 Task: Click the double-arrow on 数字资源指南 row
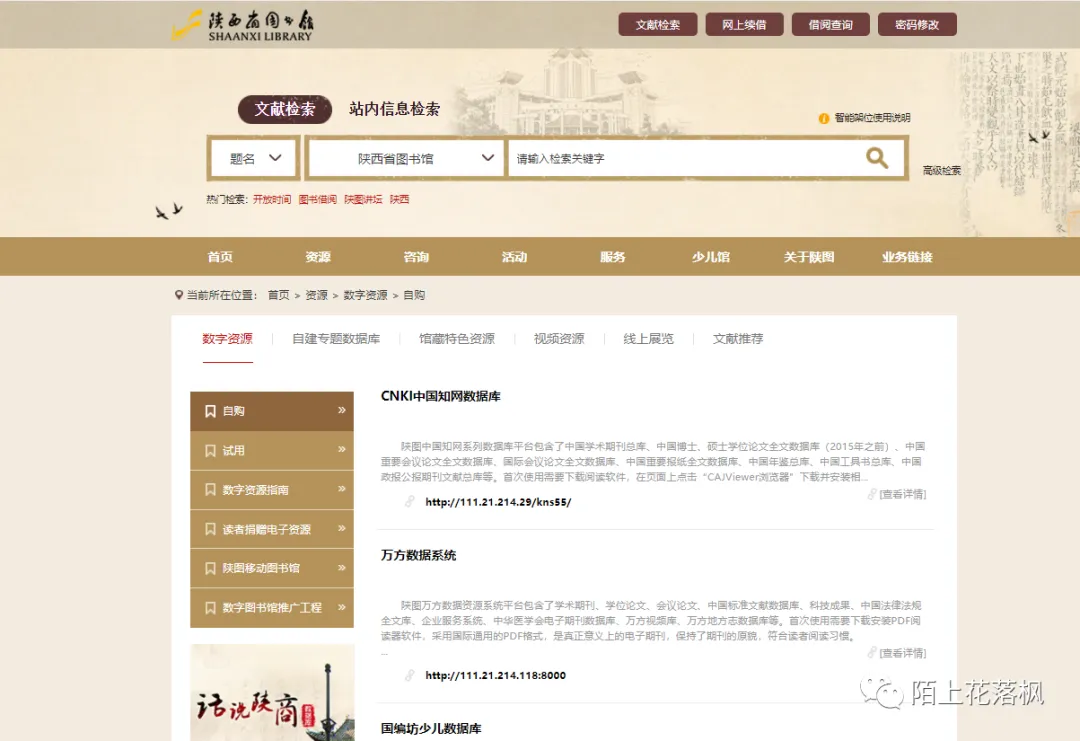342,488
